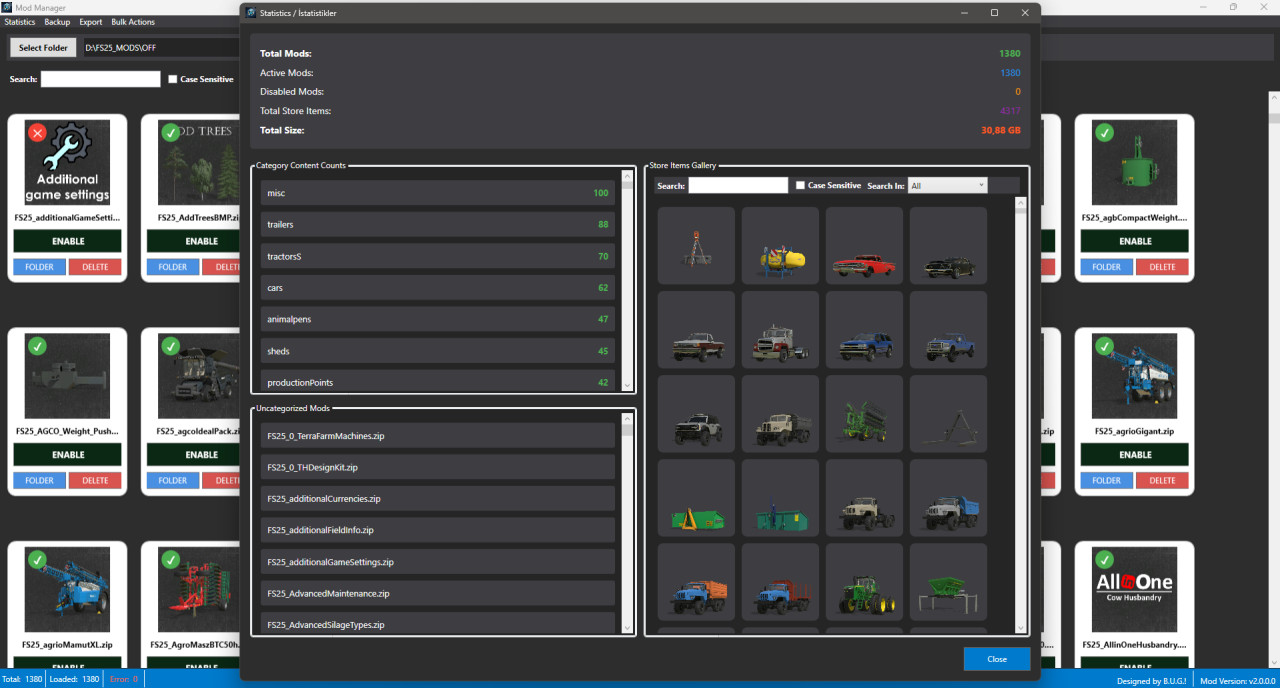Click the Store Items Gallery scrollbar
1280x688 pixels.
(x=1021, y=414)
